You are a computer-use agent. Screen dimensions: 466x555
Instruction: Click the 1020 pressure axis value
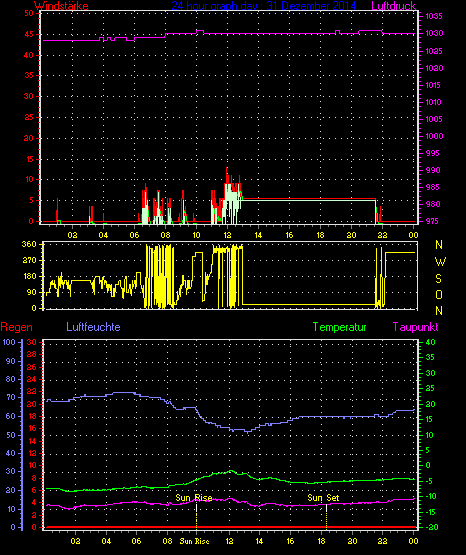(434, 68)
